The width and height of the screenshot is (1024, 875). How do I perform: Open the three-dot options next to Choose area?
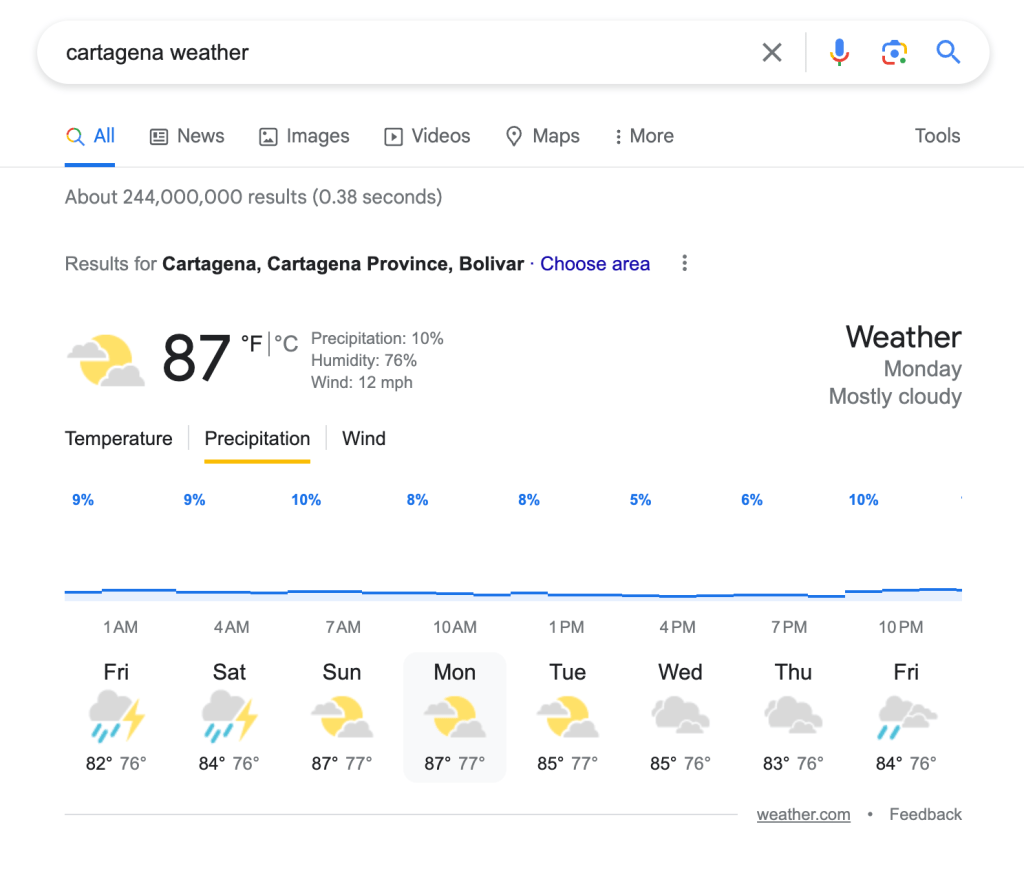pos(685,264)
